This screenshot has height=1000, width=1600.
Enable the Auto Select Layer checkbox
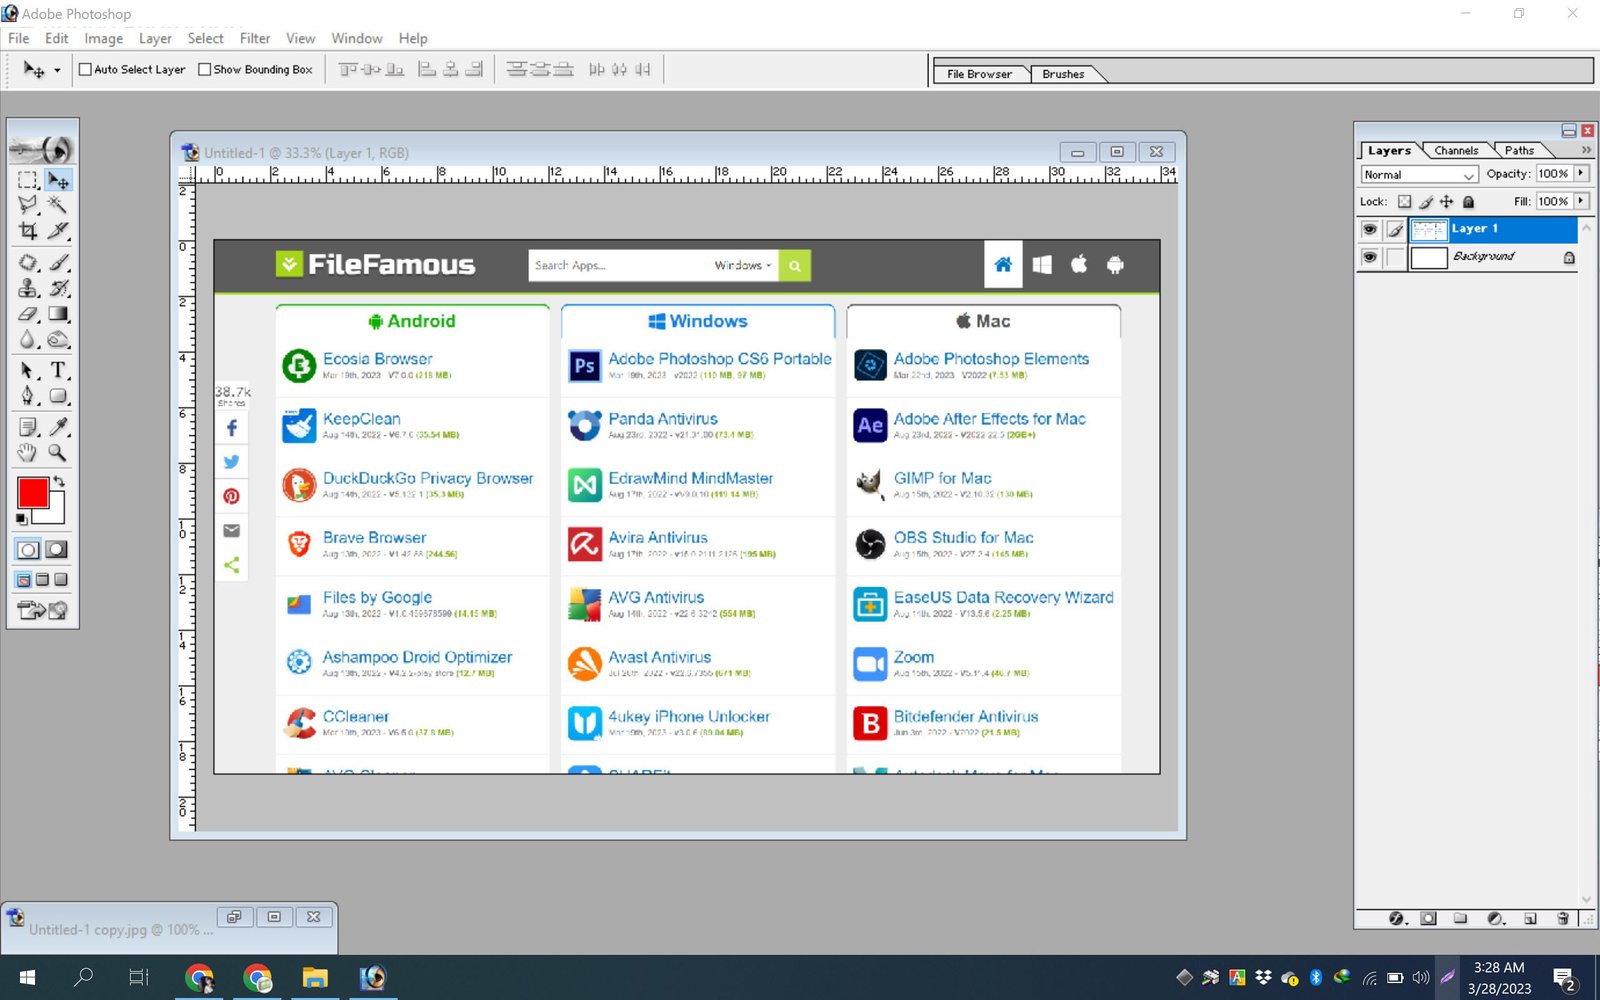coord(85,70)
